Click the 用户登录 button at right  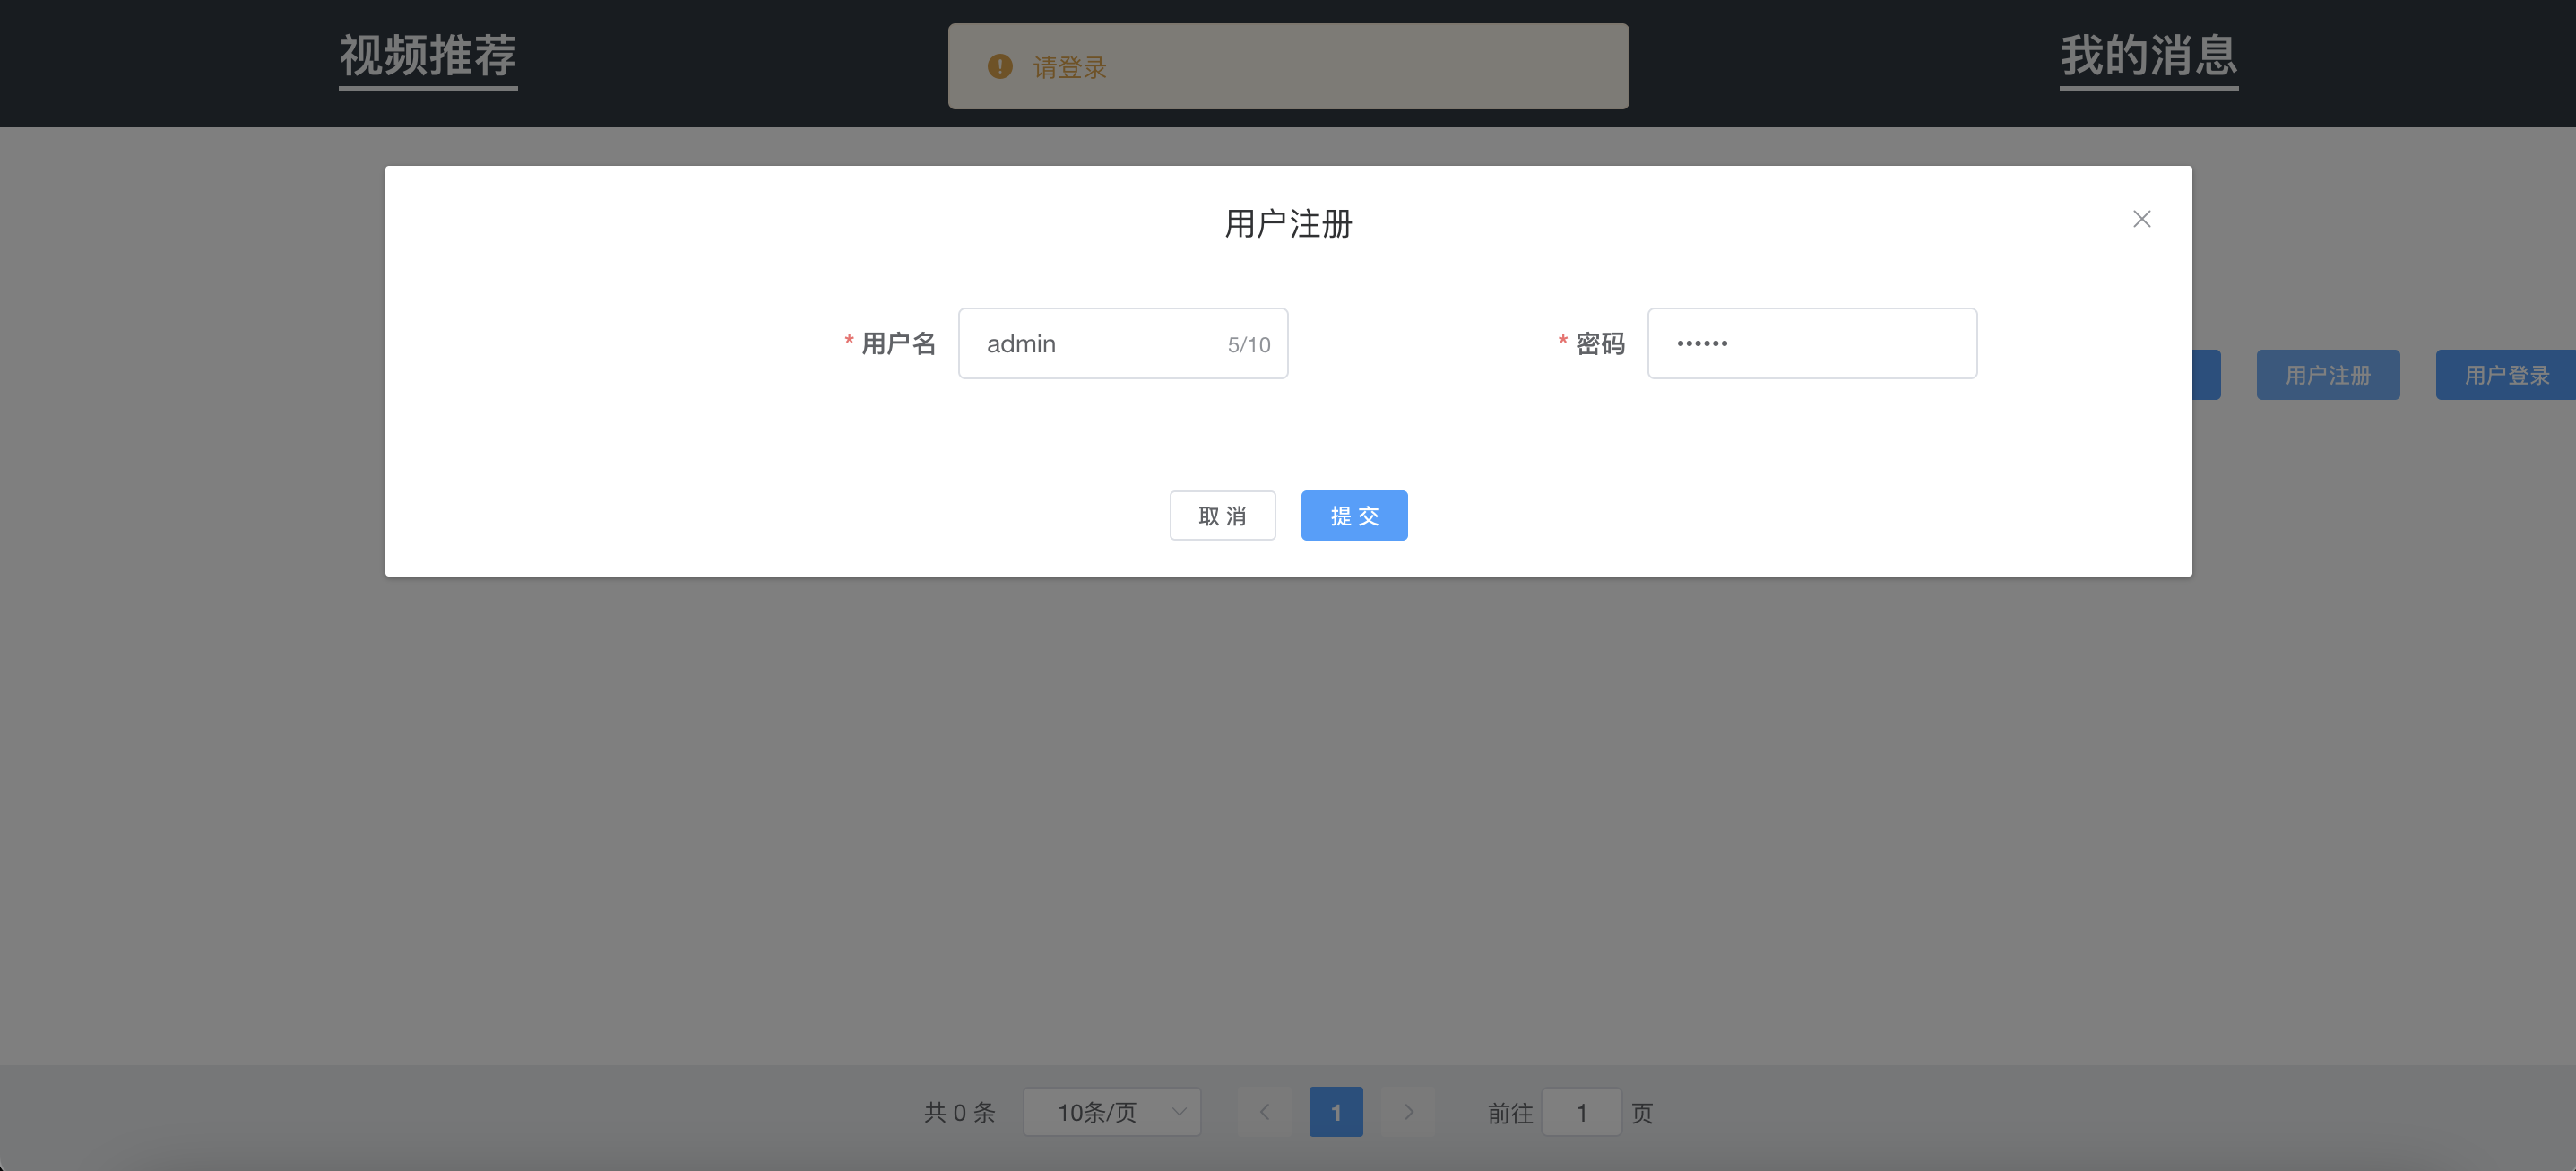coord(2505,375)
